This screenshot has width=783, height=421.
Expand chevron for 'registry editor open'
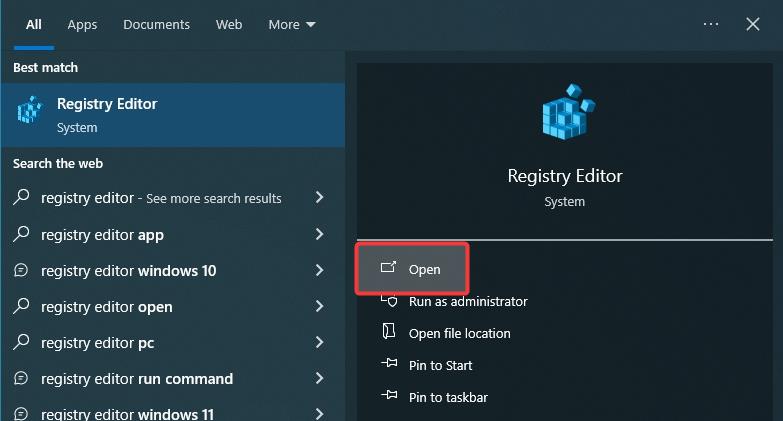coord(320,306)
